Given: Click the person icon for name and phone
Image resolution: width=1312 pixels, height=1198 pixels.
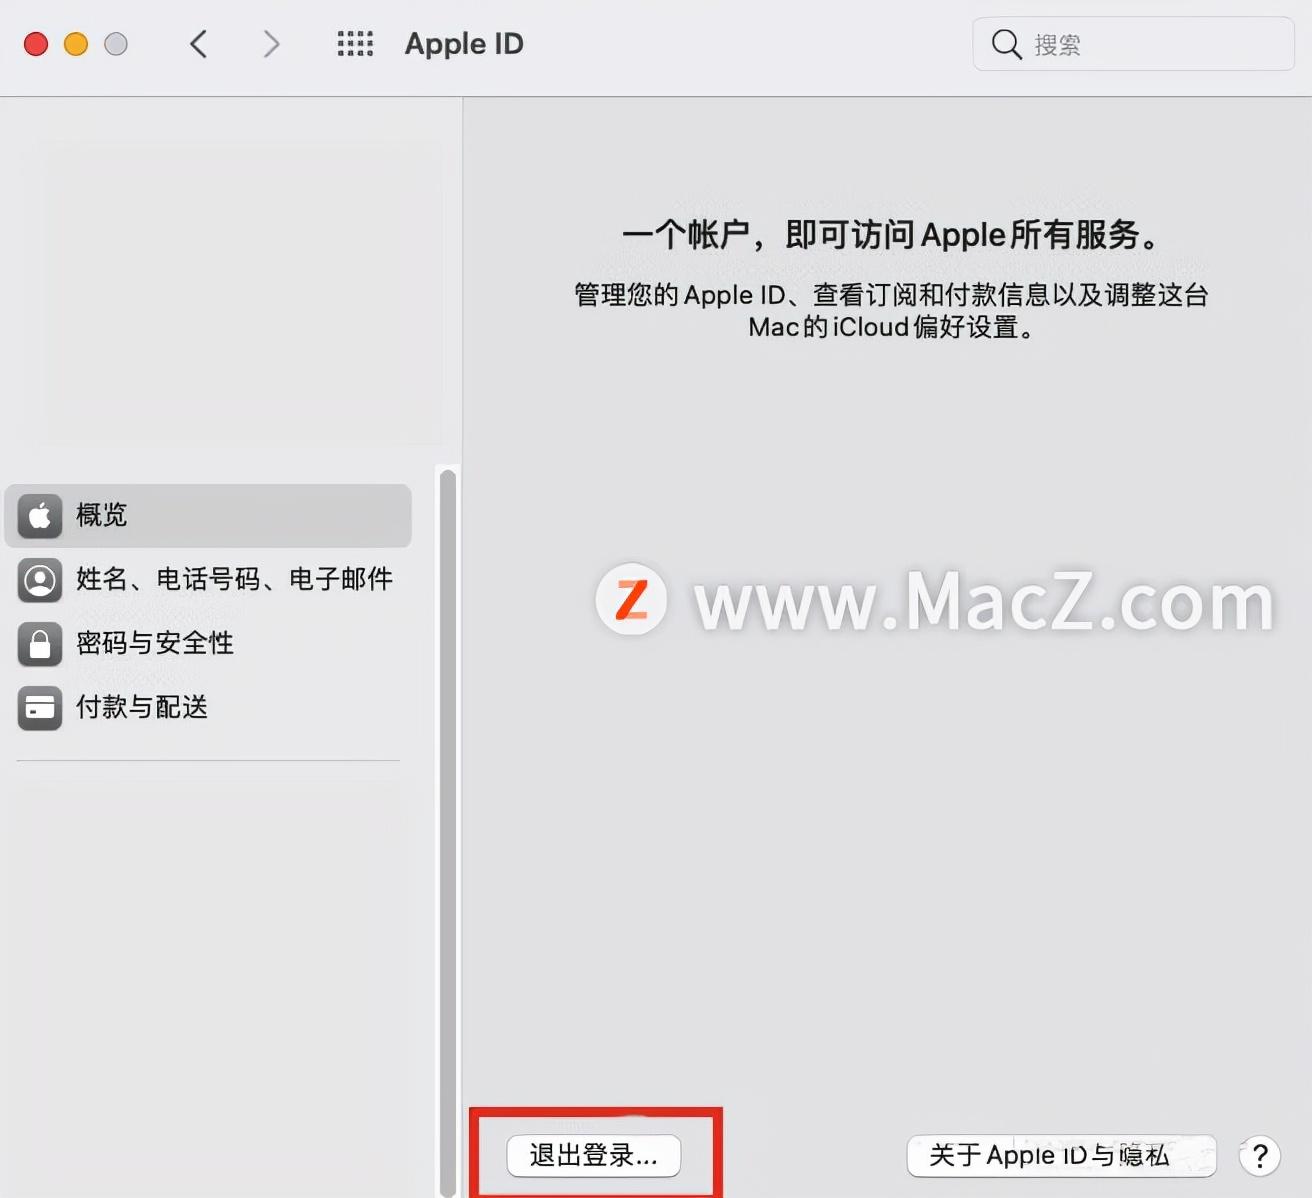Looking at the screenshot, I should (x=40, y=580).
